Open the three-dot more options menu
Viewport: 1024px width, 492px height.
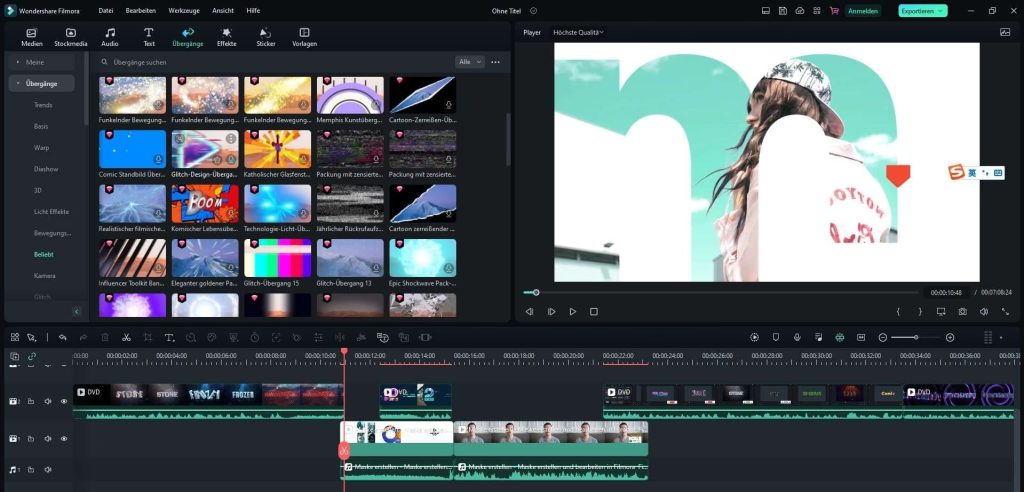click(x=496, y=62)
